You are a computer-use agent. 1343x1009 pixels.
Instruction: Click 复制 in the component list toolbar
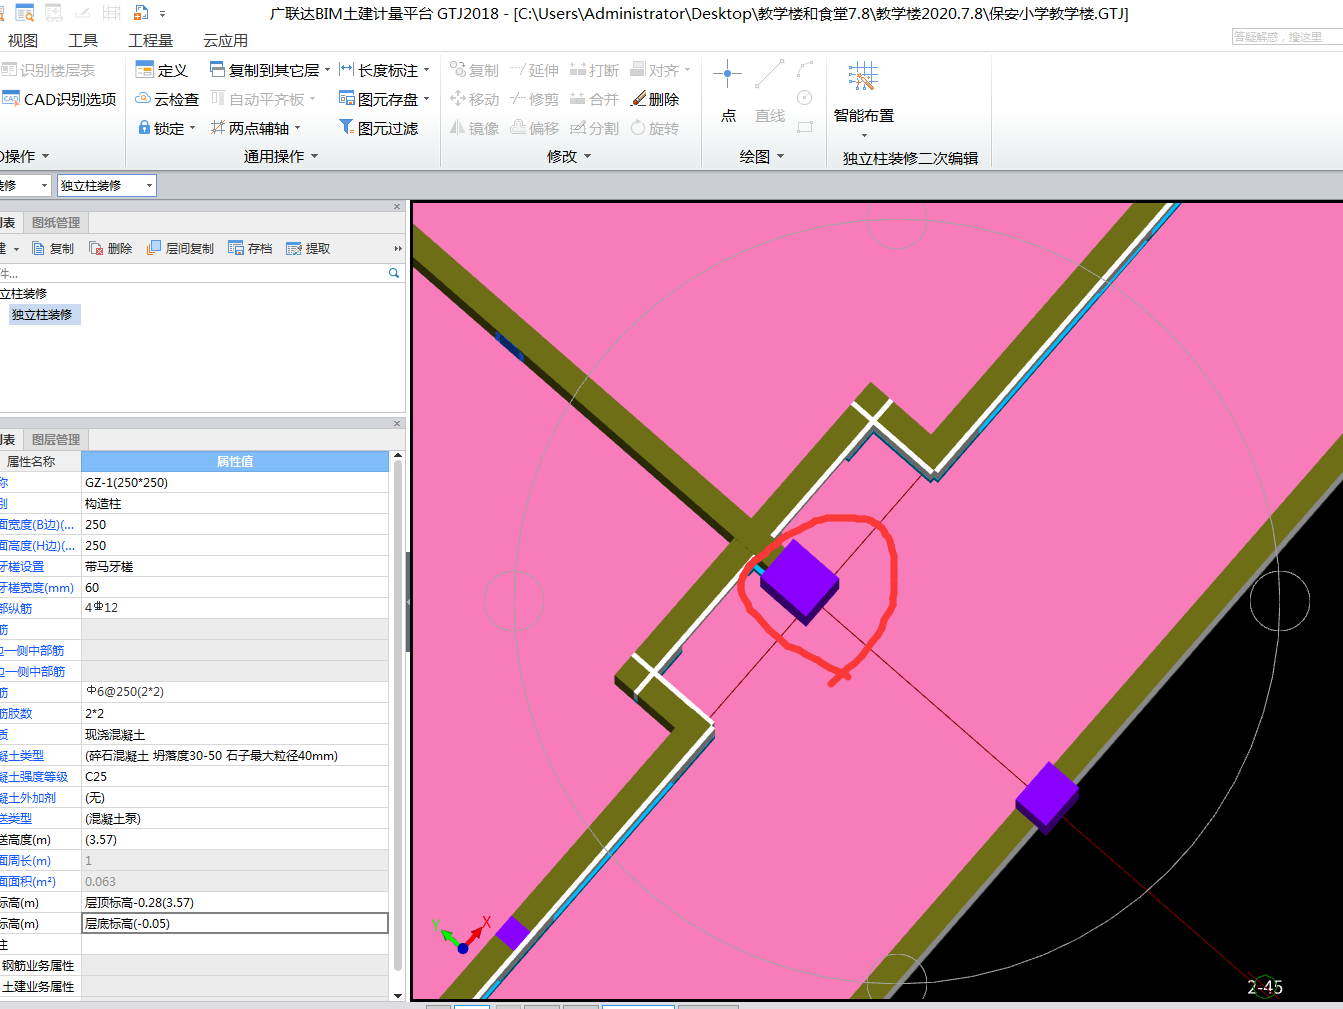[52, 248]
